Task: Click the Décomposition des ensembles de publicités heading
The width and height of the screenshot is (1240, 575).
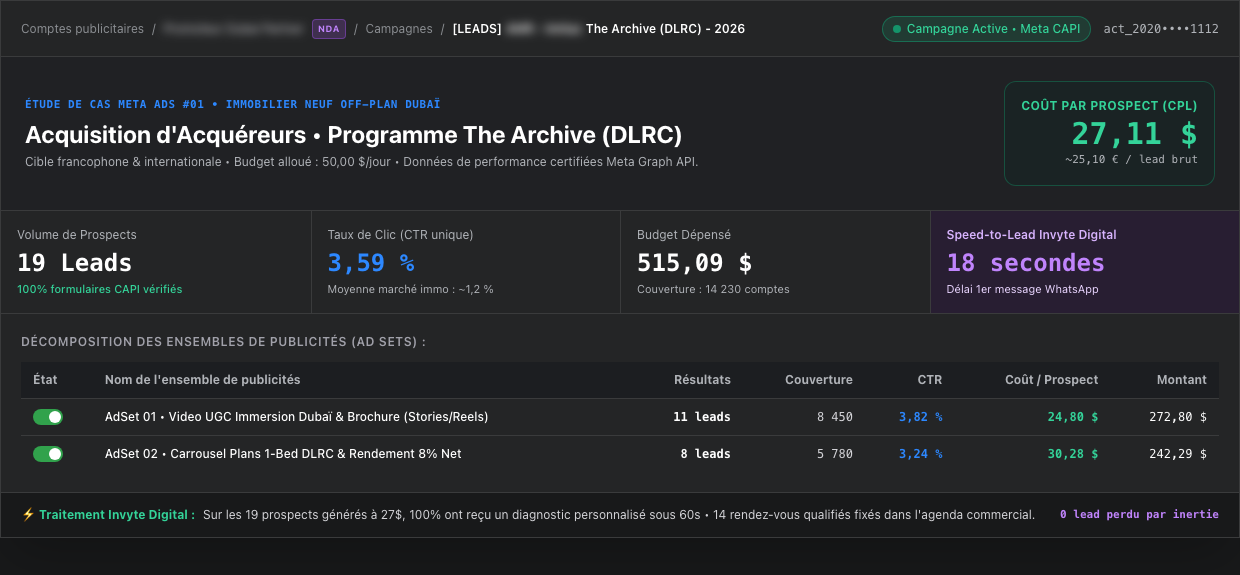Action: [x=224, y=342]
